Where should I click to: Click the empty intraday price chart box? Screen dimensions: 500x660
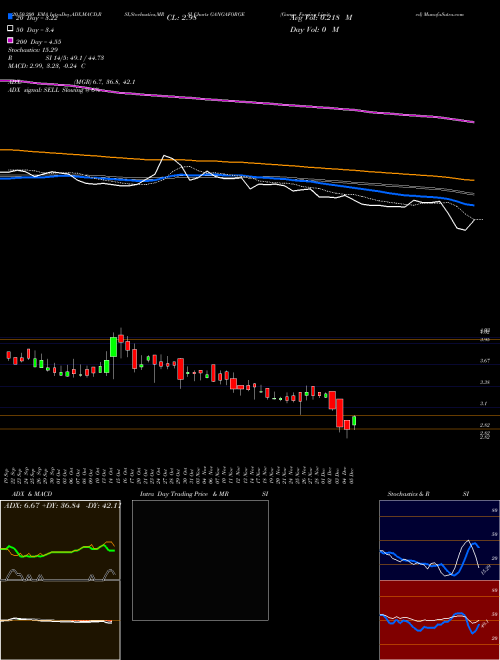[x=200, y=560]
